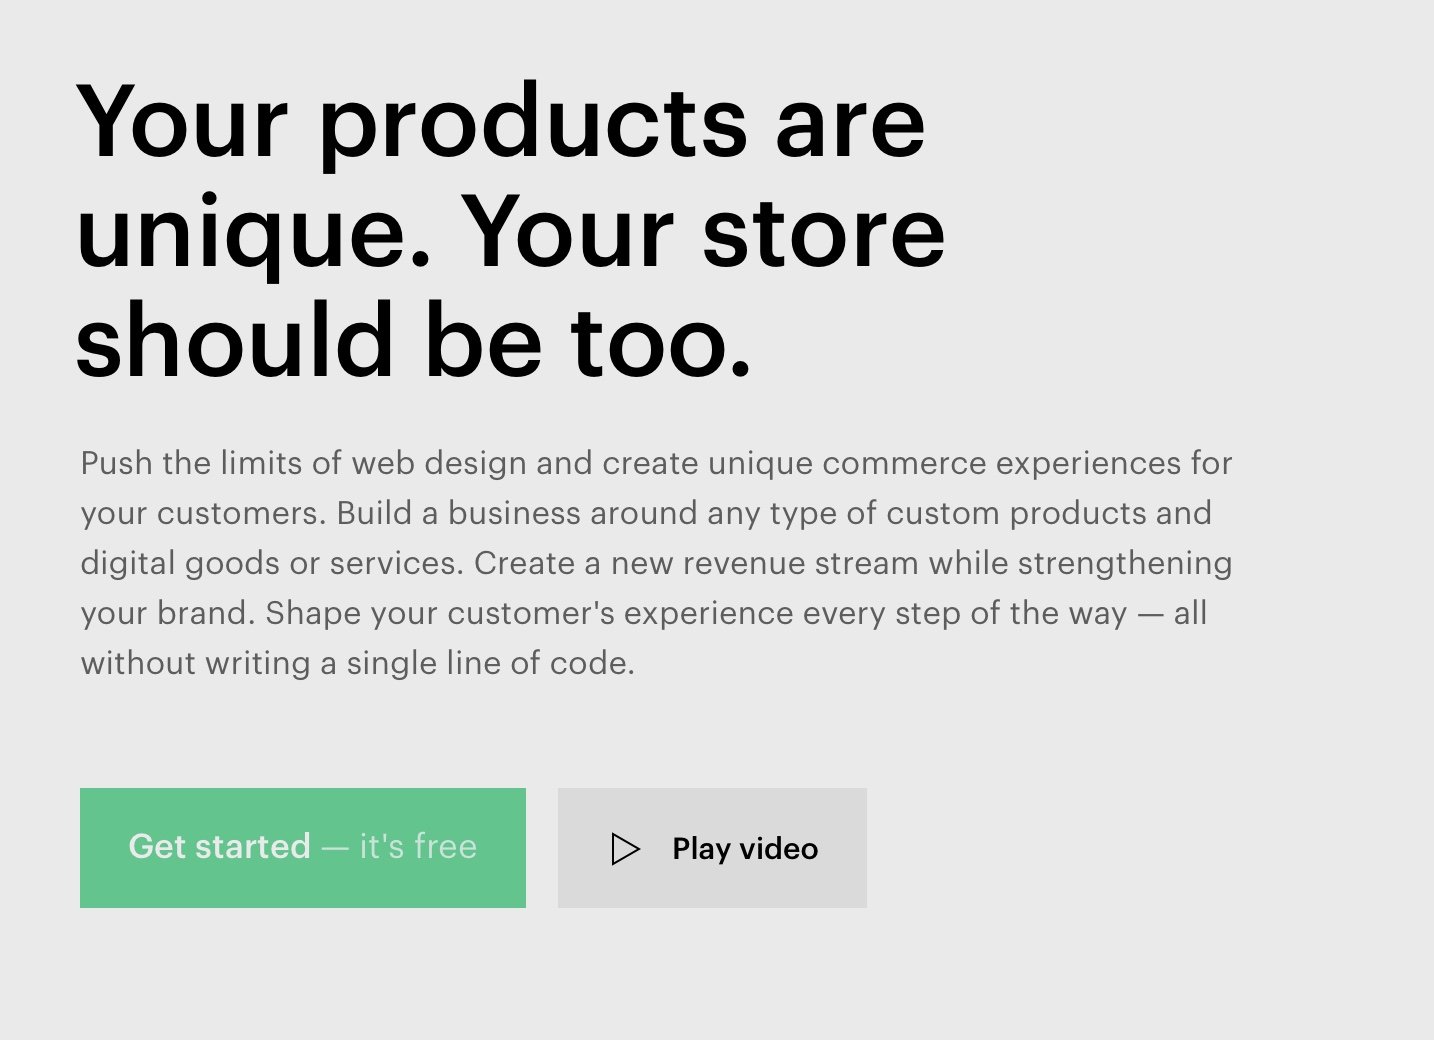Click the green Get started button

302,848
